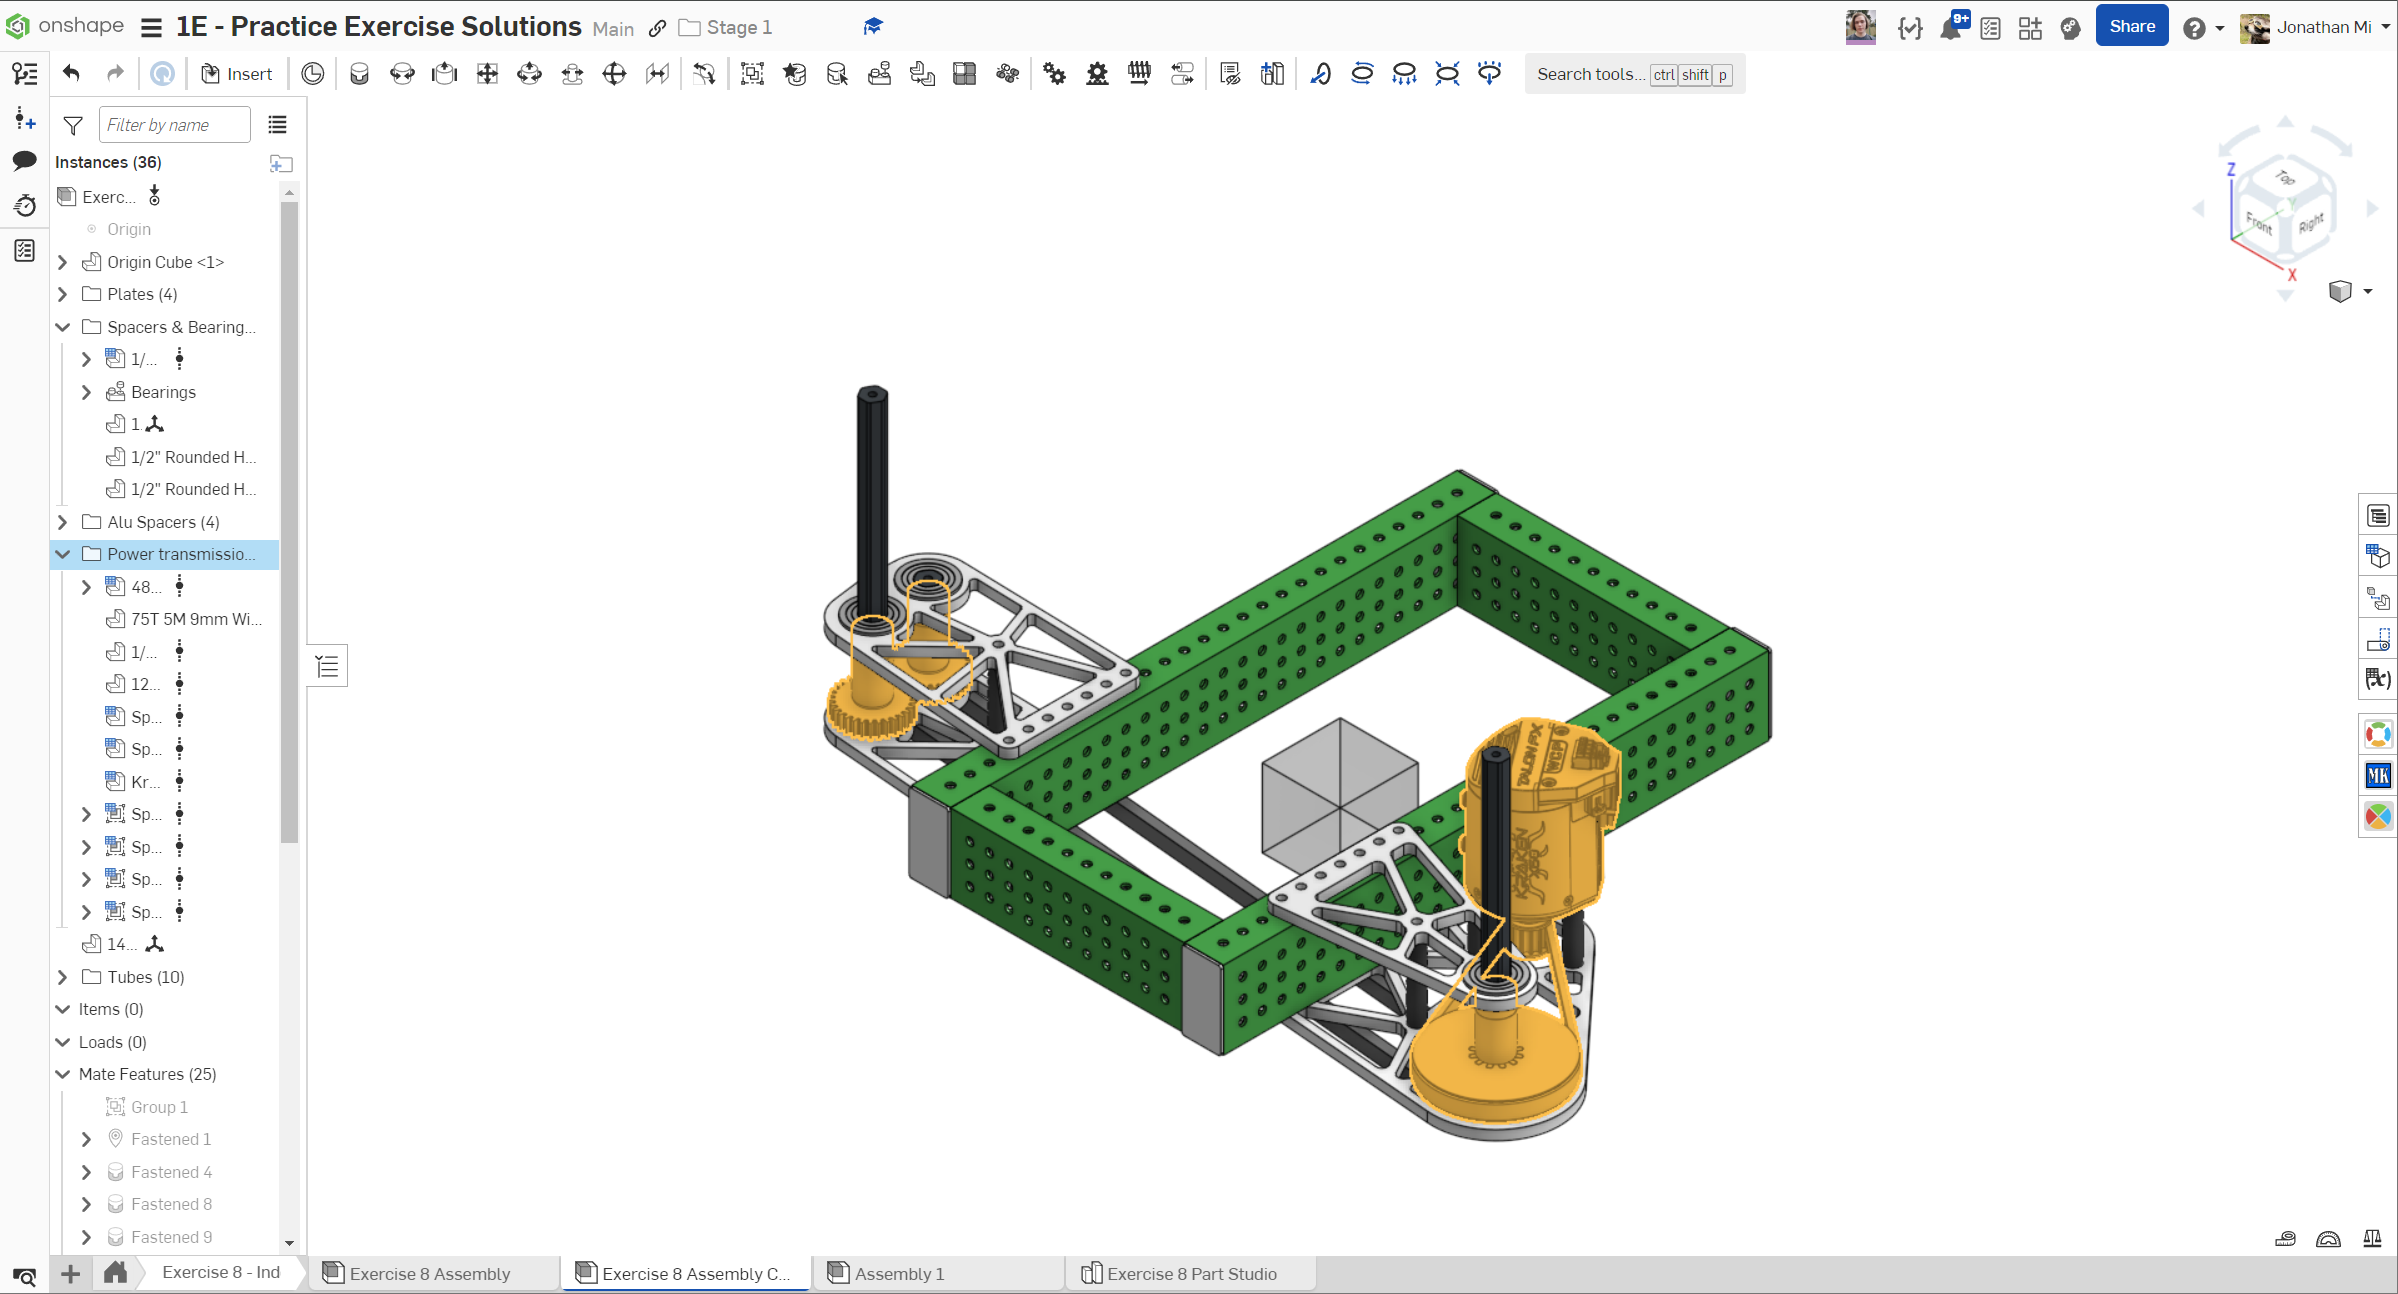Open the hamburger document menu
Viewport: 2398px width, 1294px height.
pyautogui.click(x=151, y=28)
